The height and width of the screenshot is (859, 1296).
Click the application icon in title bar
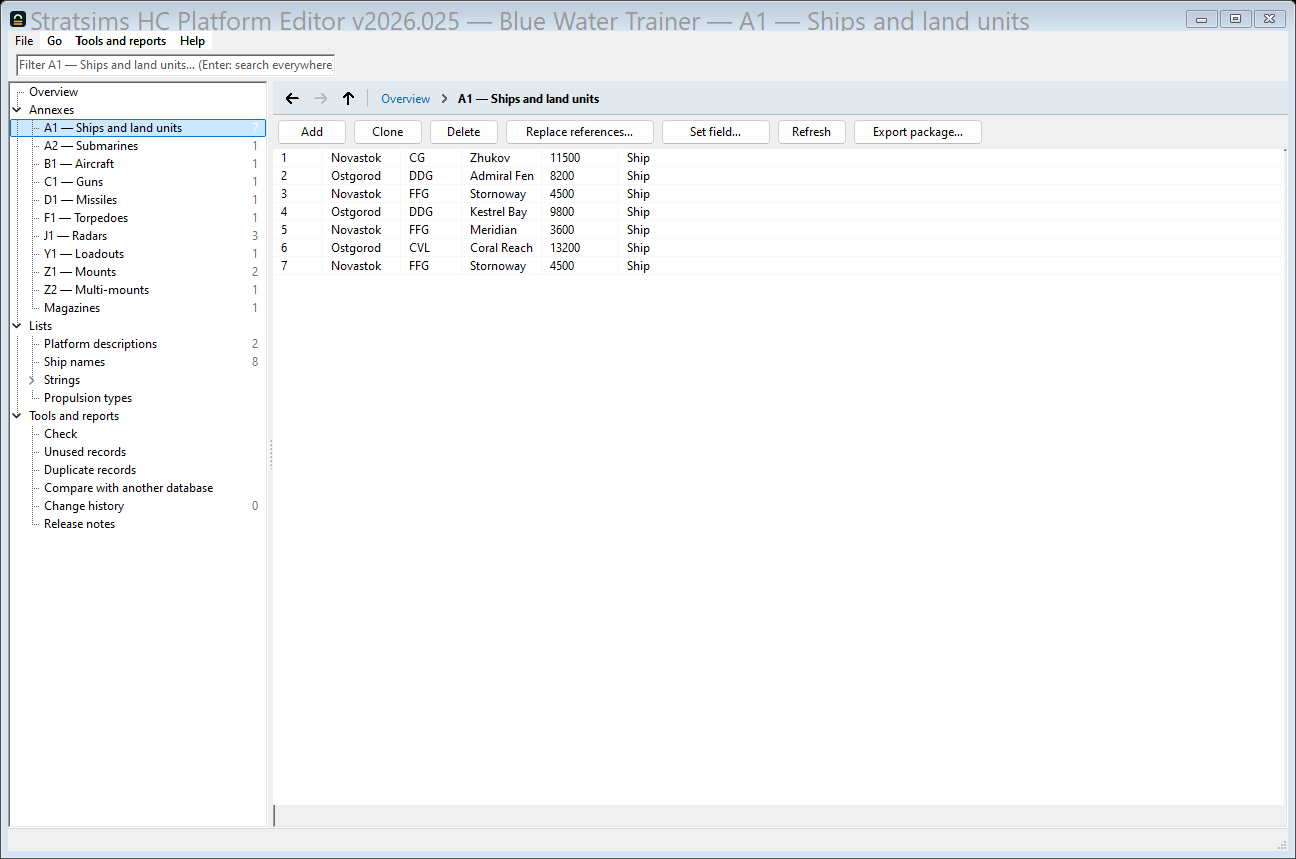pyautogui.click(x=18, y=19)
